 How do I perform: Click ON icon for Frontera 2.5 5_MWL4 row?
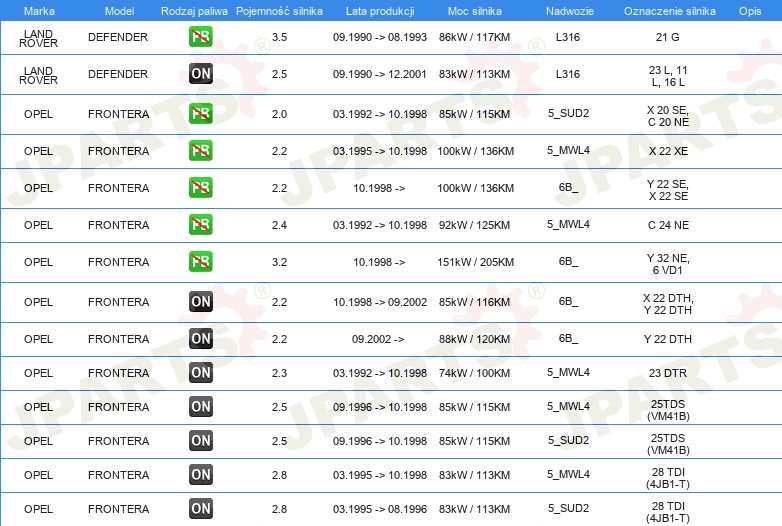click(x=200, y=406)
